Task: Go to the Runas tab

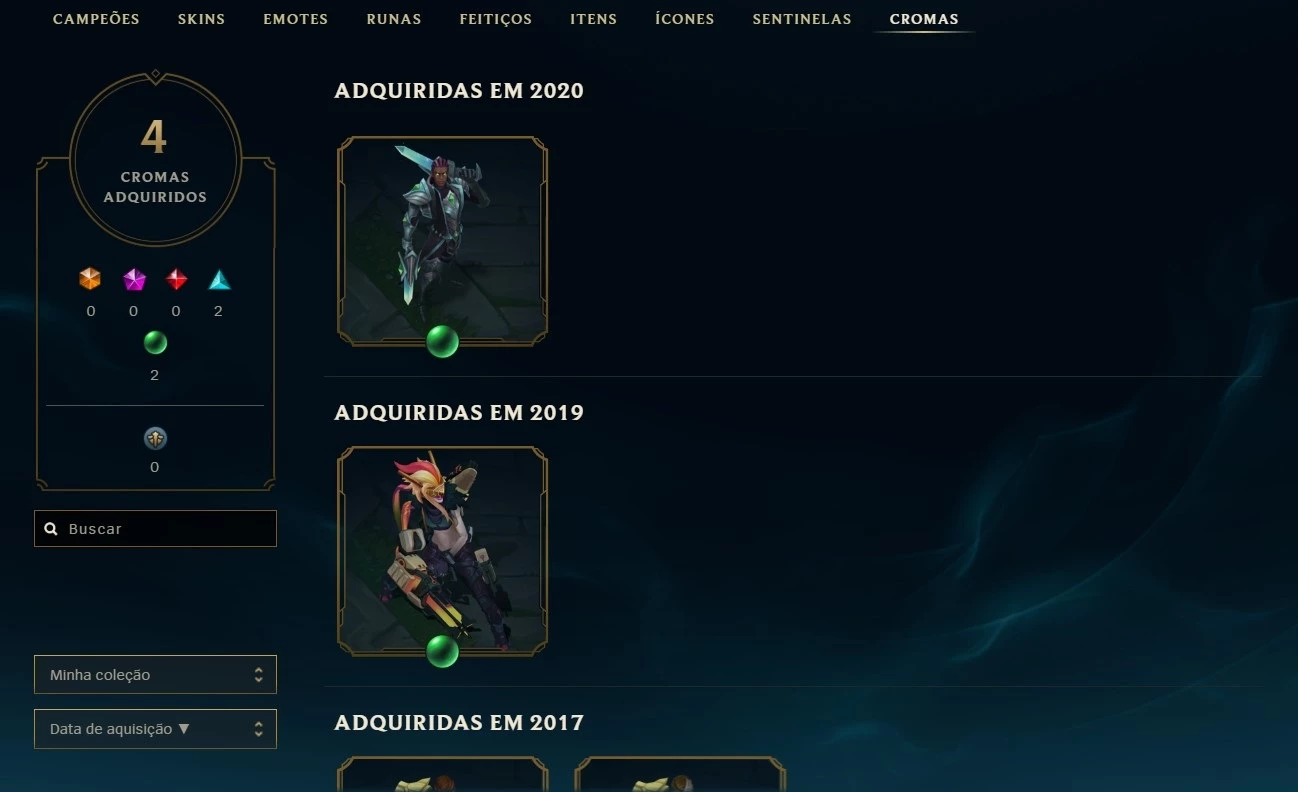Action: (394, 19)
